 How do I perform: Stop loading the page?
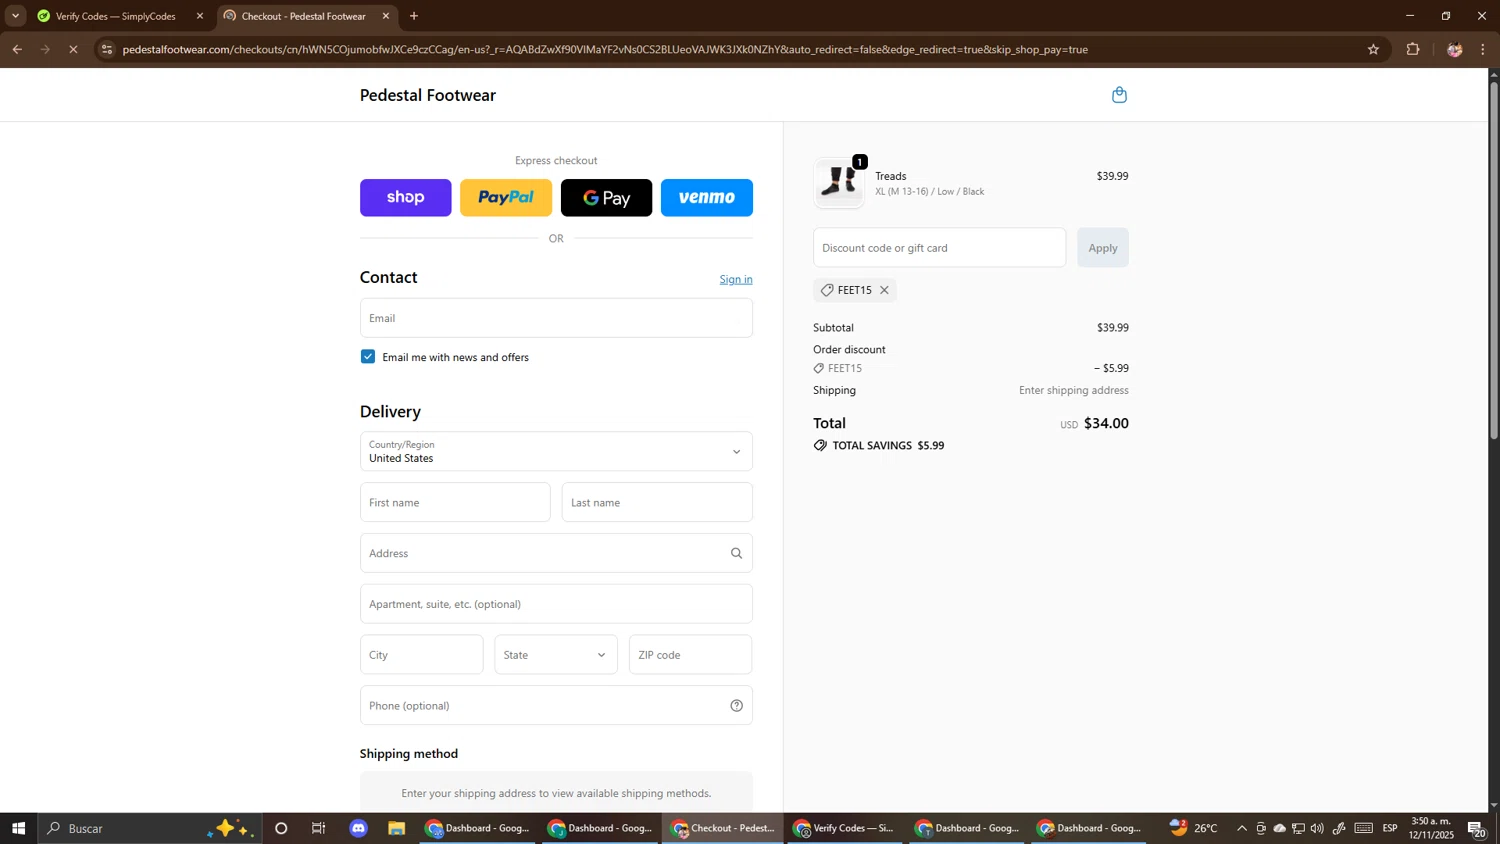click(x=73, y=49)
